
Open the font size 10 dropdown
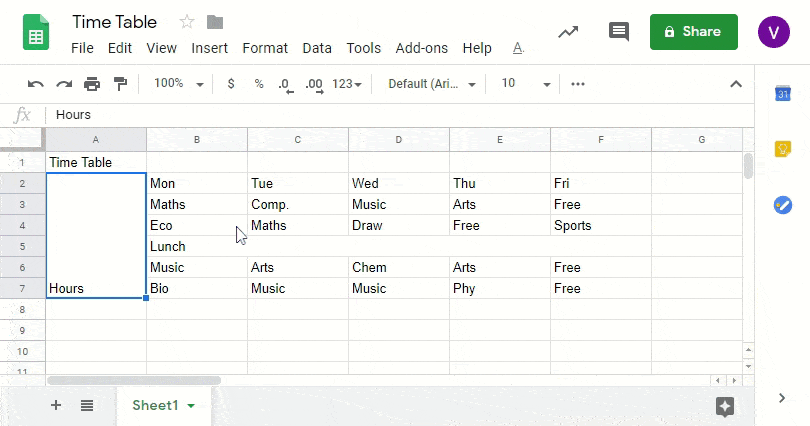tap(526, 84)
